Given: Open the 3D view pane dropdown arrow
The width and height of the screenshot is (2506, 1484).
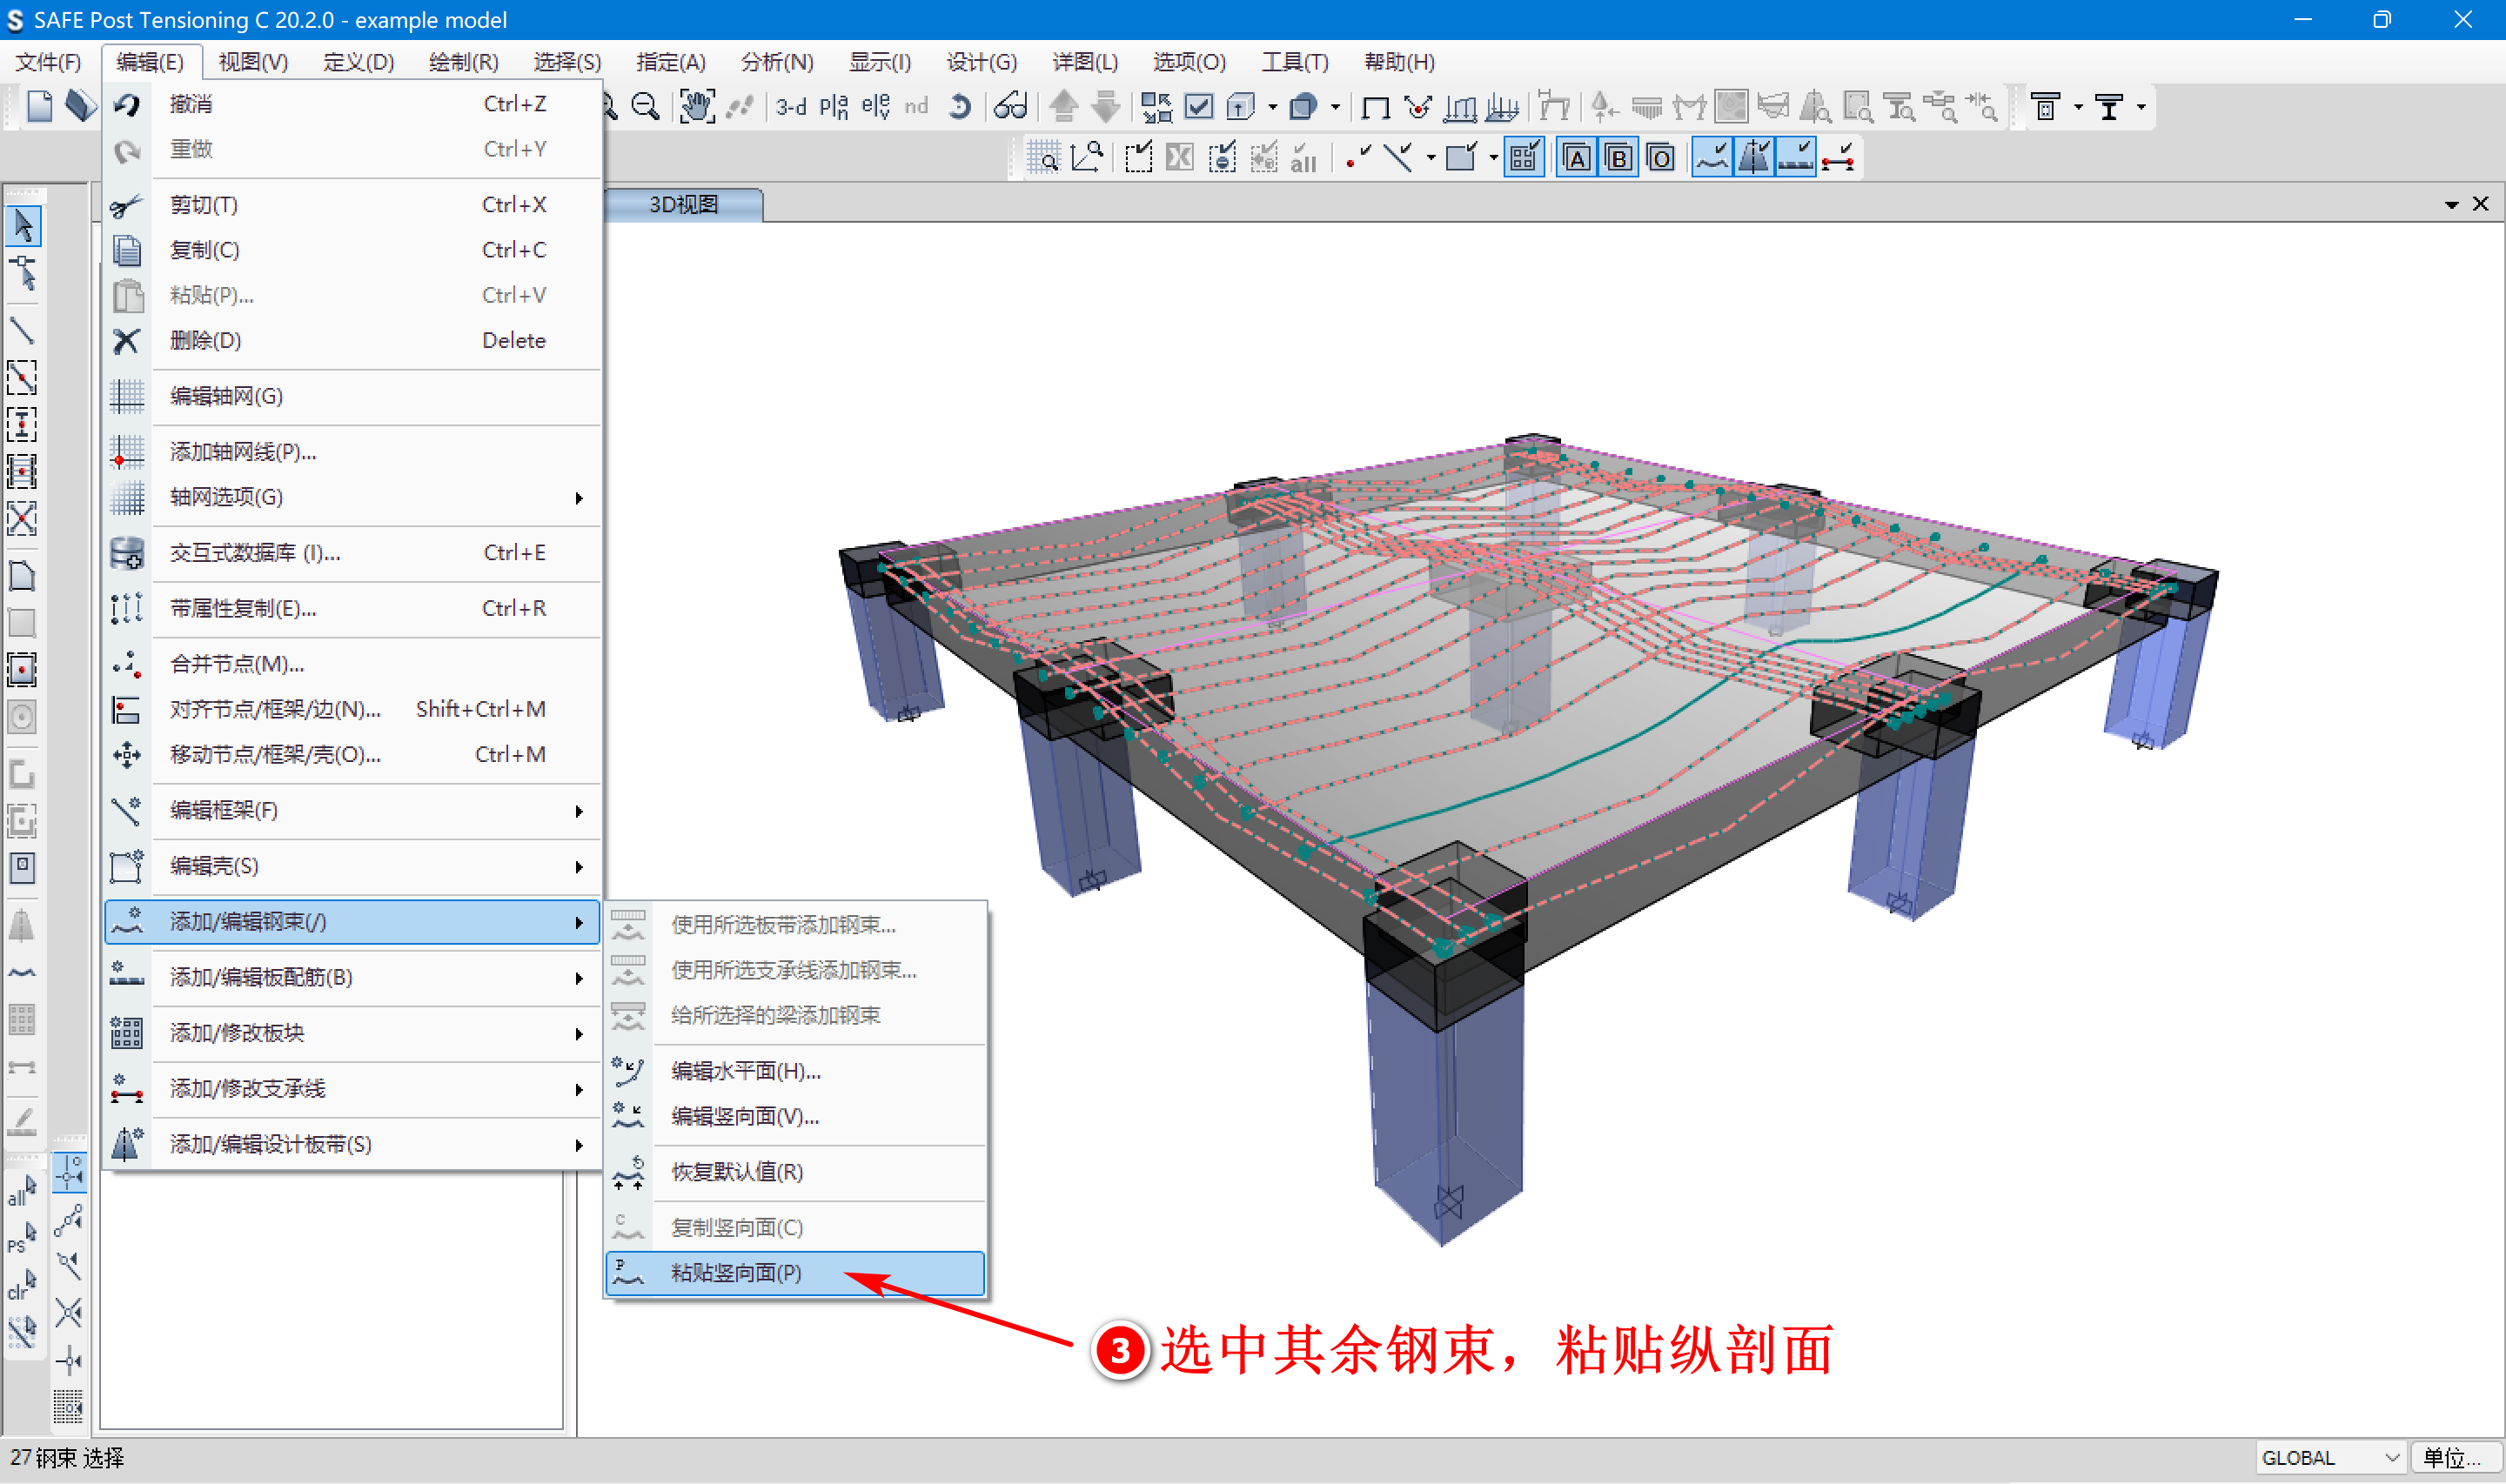Looking at the screenshot, I should [x=2451, y=205].
